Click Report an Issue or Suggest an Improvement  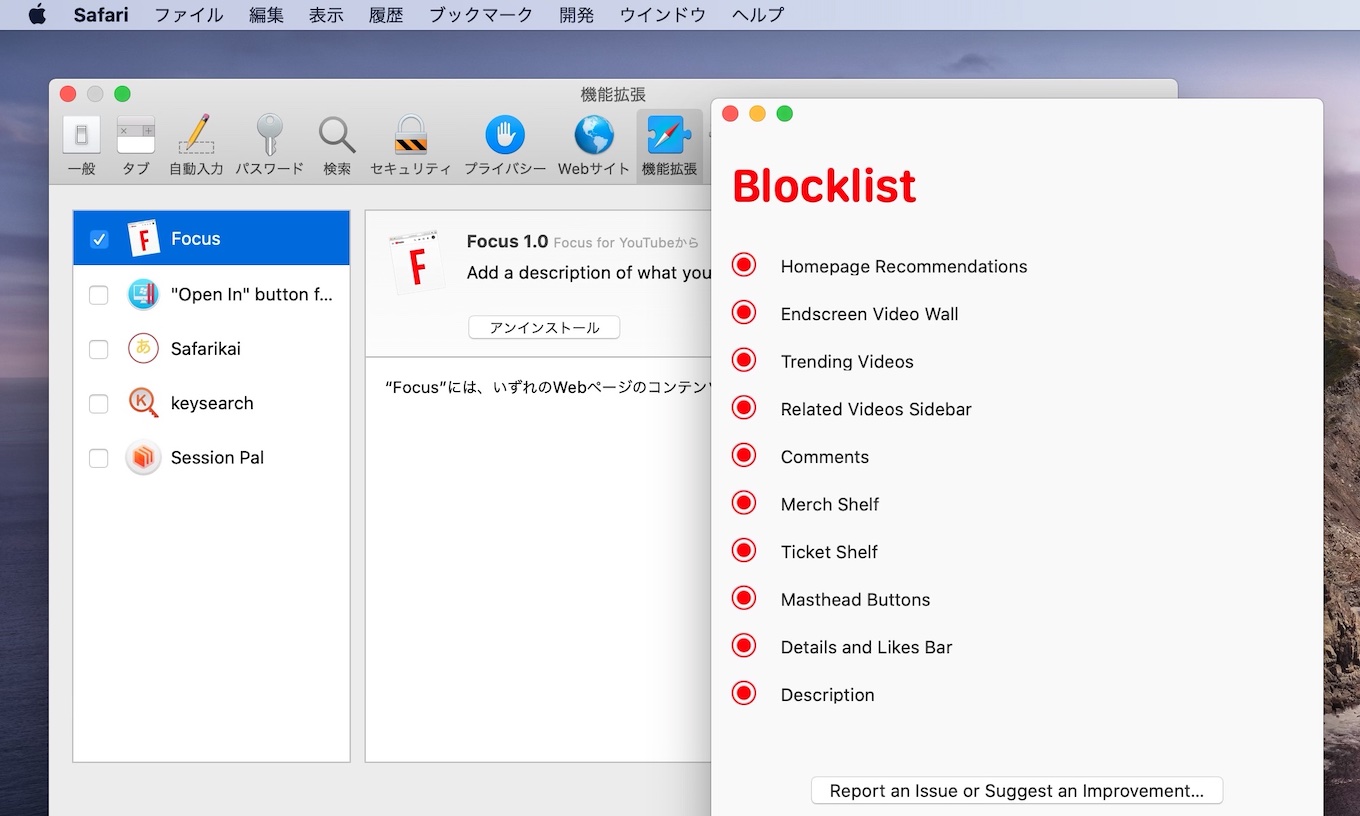1017,791
